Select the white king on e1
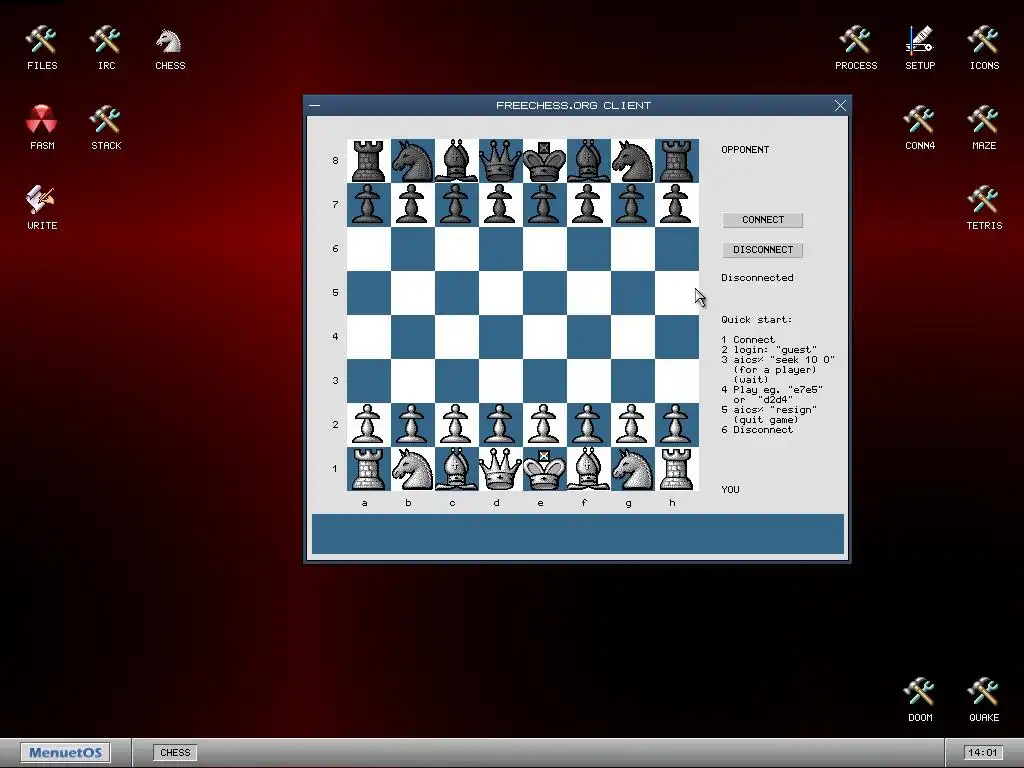This screenshot has width=1024, height=768. [x=544, y=469]
